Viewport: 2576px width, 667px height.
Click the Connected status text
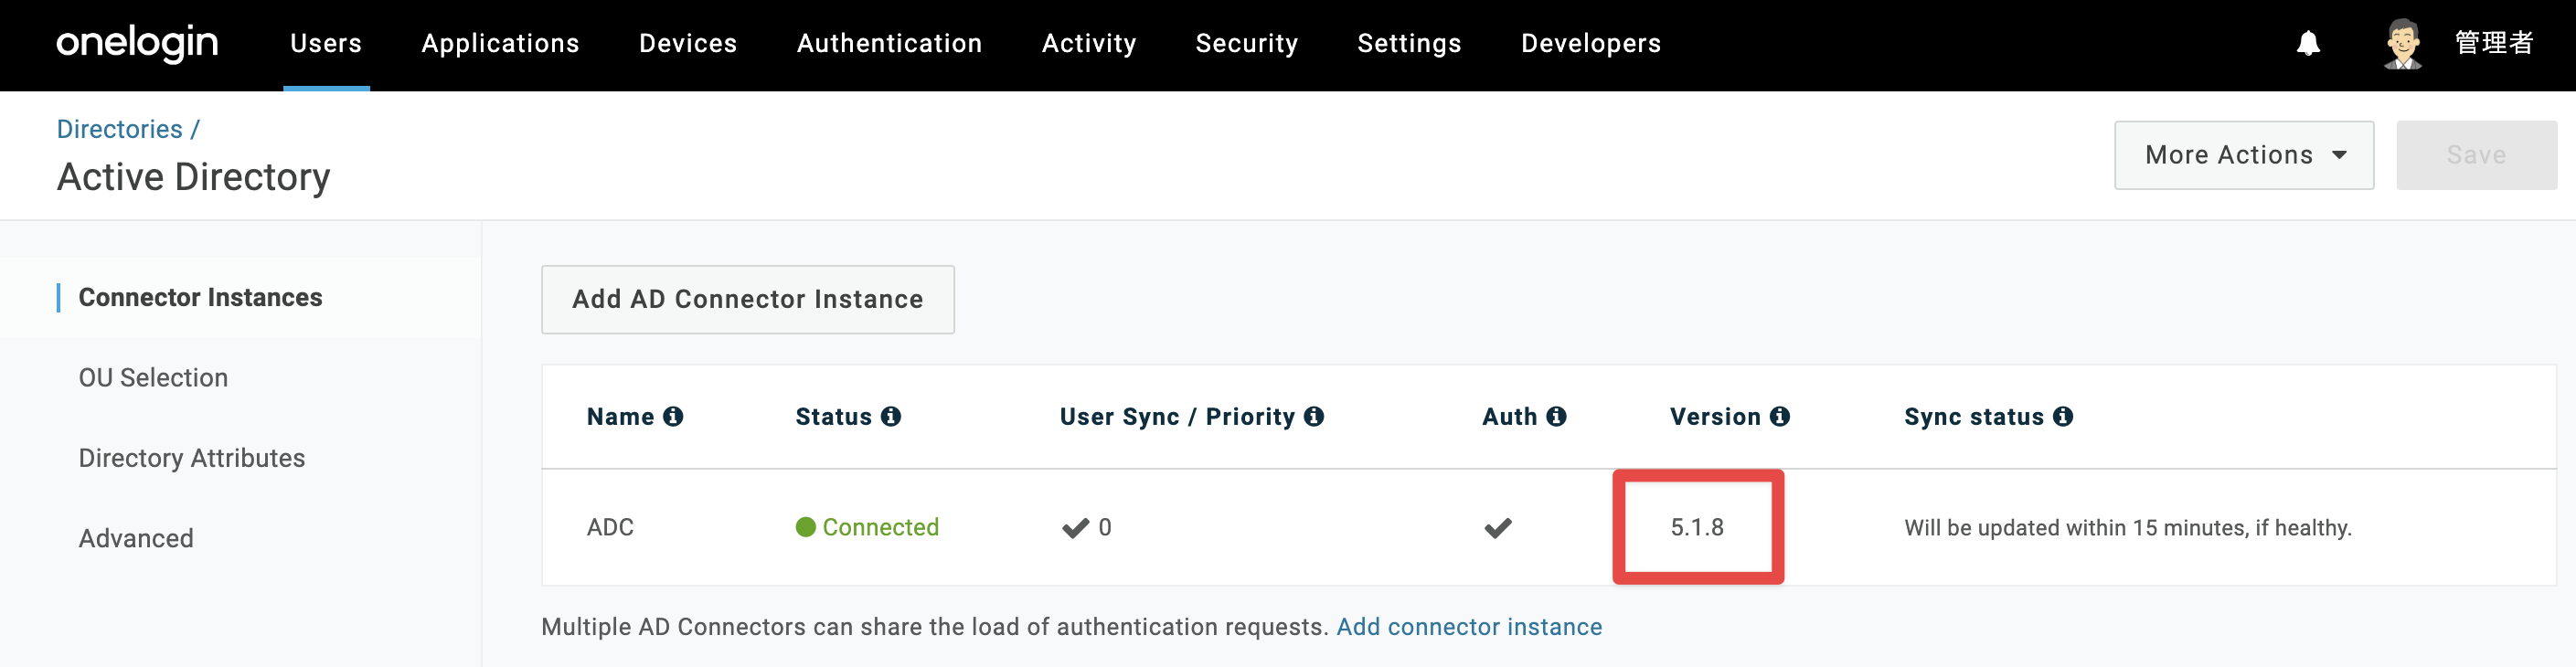880,527
